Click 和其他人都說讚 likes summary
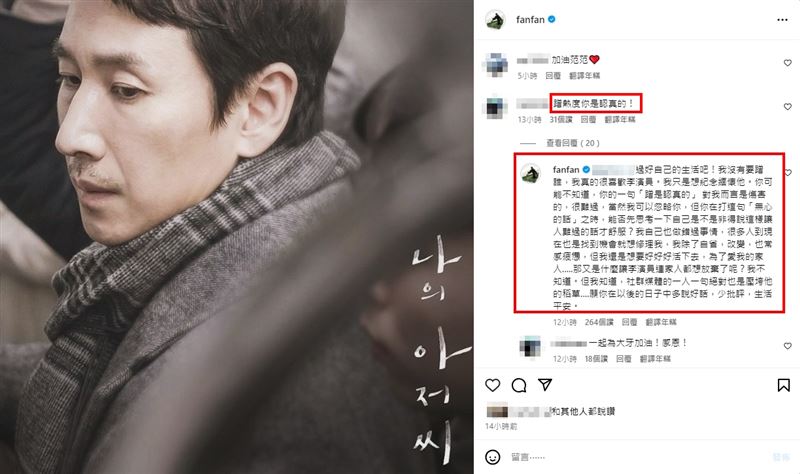800x474 pixels. [583, 411]
